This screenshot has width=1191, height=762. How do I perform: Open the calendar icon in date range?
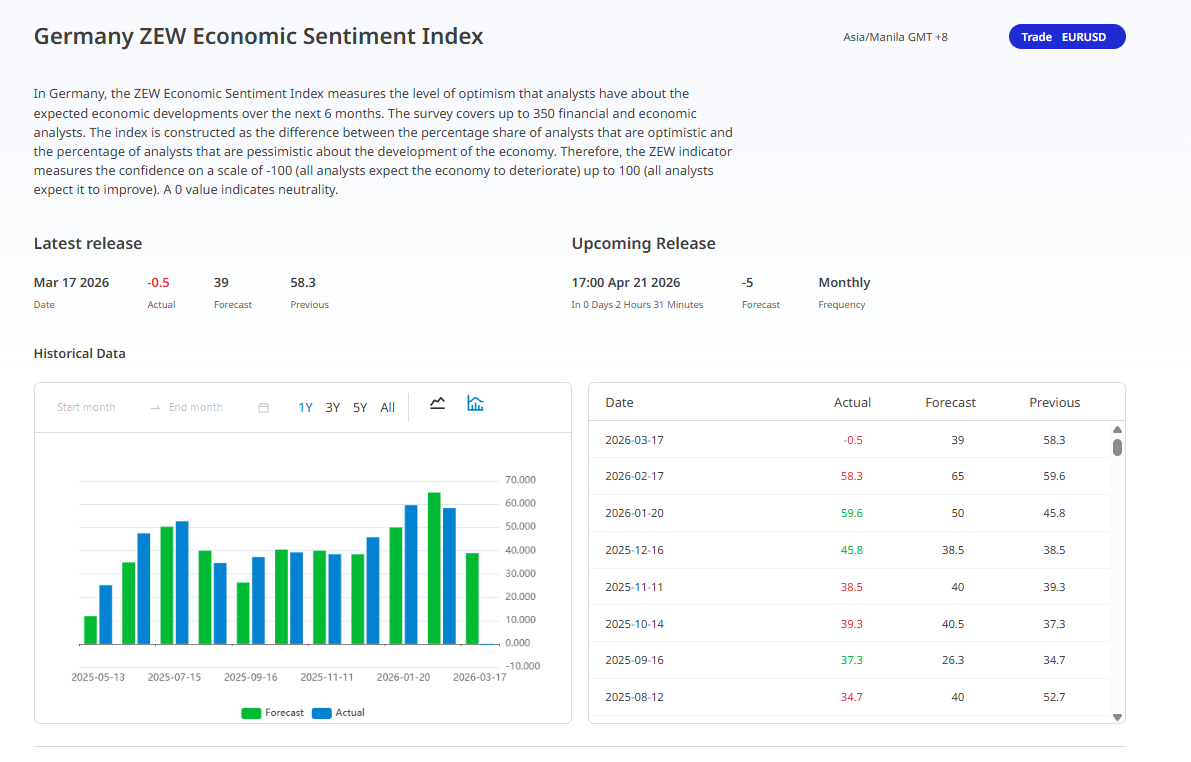click(264, 408)
